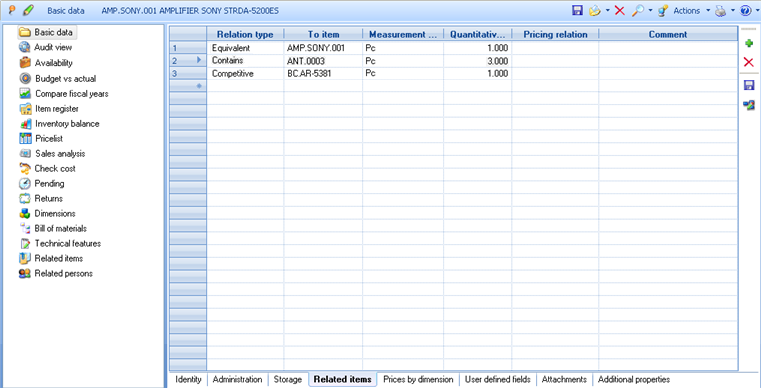Open Compare fiscal years view
This screenshot has width=761, height=388.
tap(72, 94)
